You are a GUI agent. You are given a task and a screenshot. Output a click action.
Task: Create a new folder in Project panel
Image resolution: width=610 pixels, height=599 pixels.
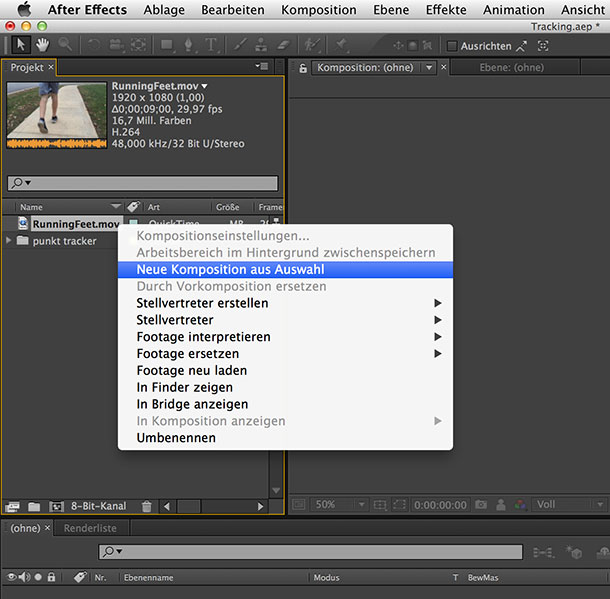[x=34, y=506]
